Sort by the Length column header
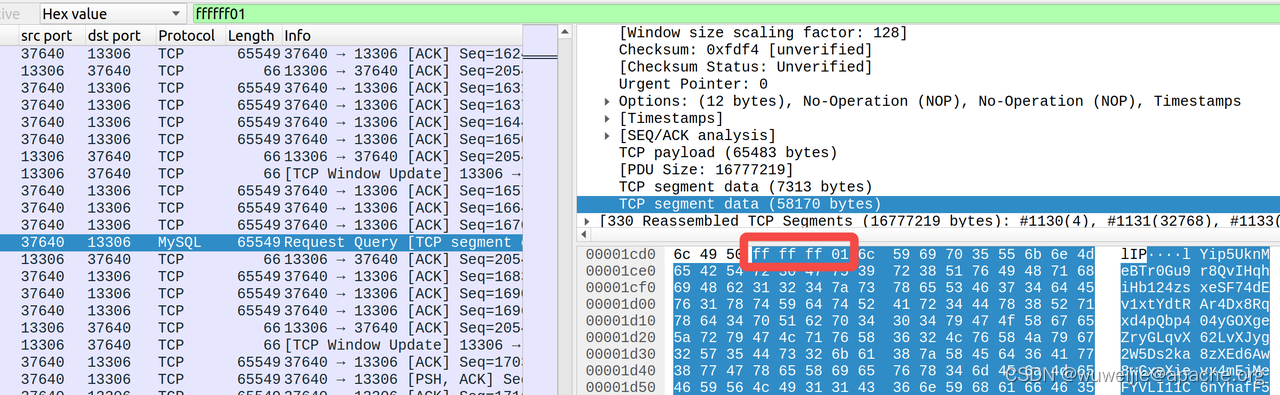Image resolution: width=1280 pixels, height=395 pixels. pyautogui.click(x=252, y=36)
